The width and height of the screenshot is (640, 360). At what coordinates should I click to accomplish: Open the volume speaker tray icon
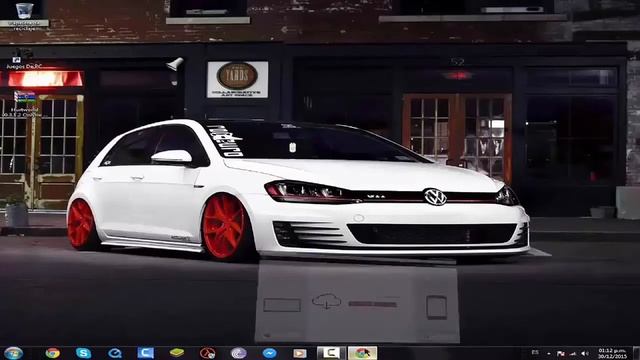tap(585, 353)
